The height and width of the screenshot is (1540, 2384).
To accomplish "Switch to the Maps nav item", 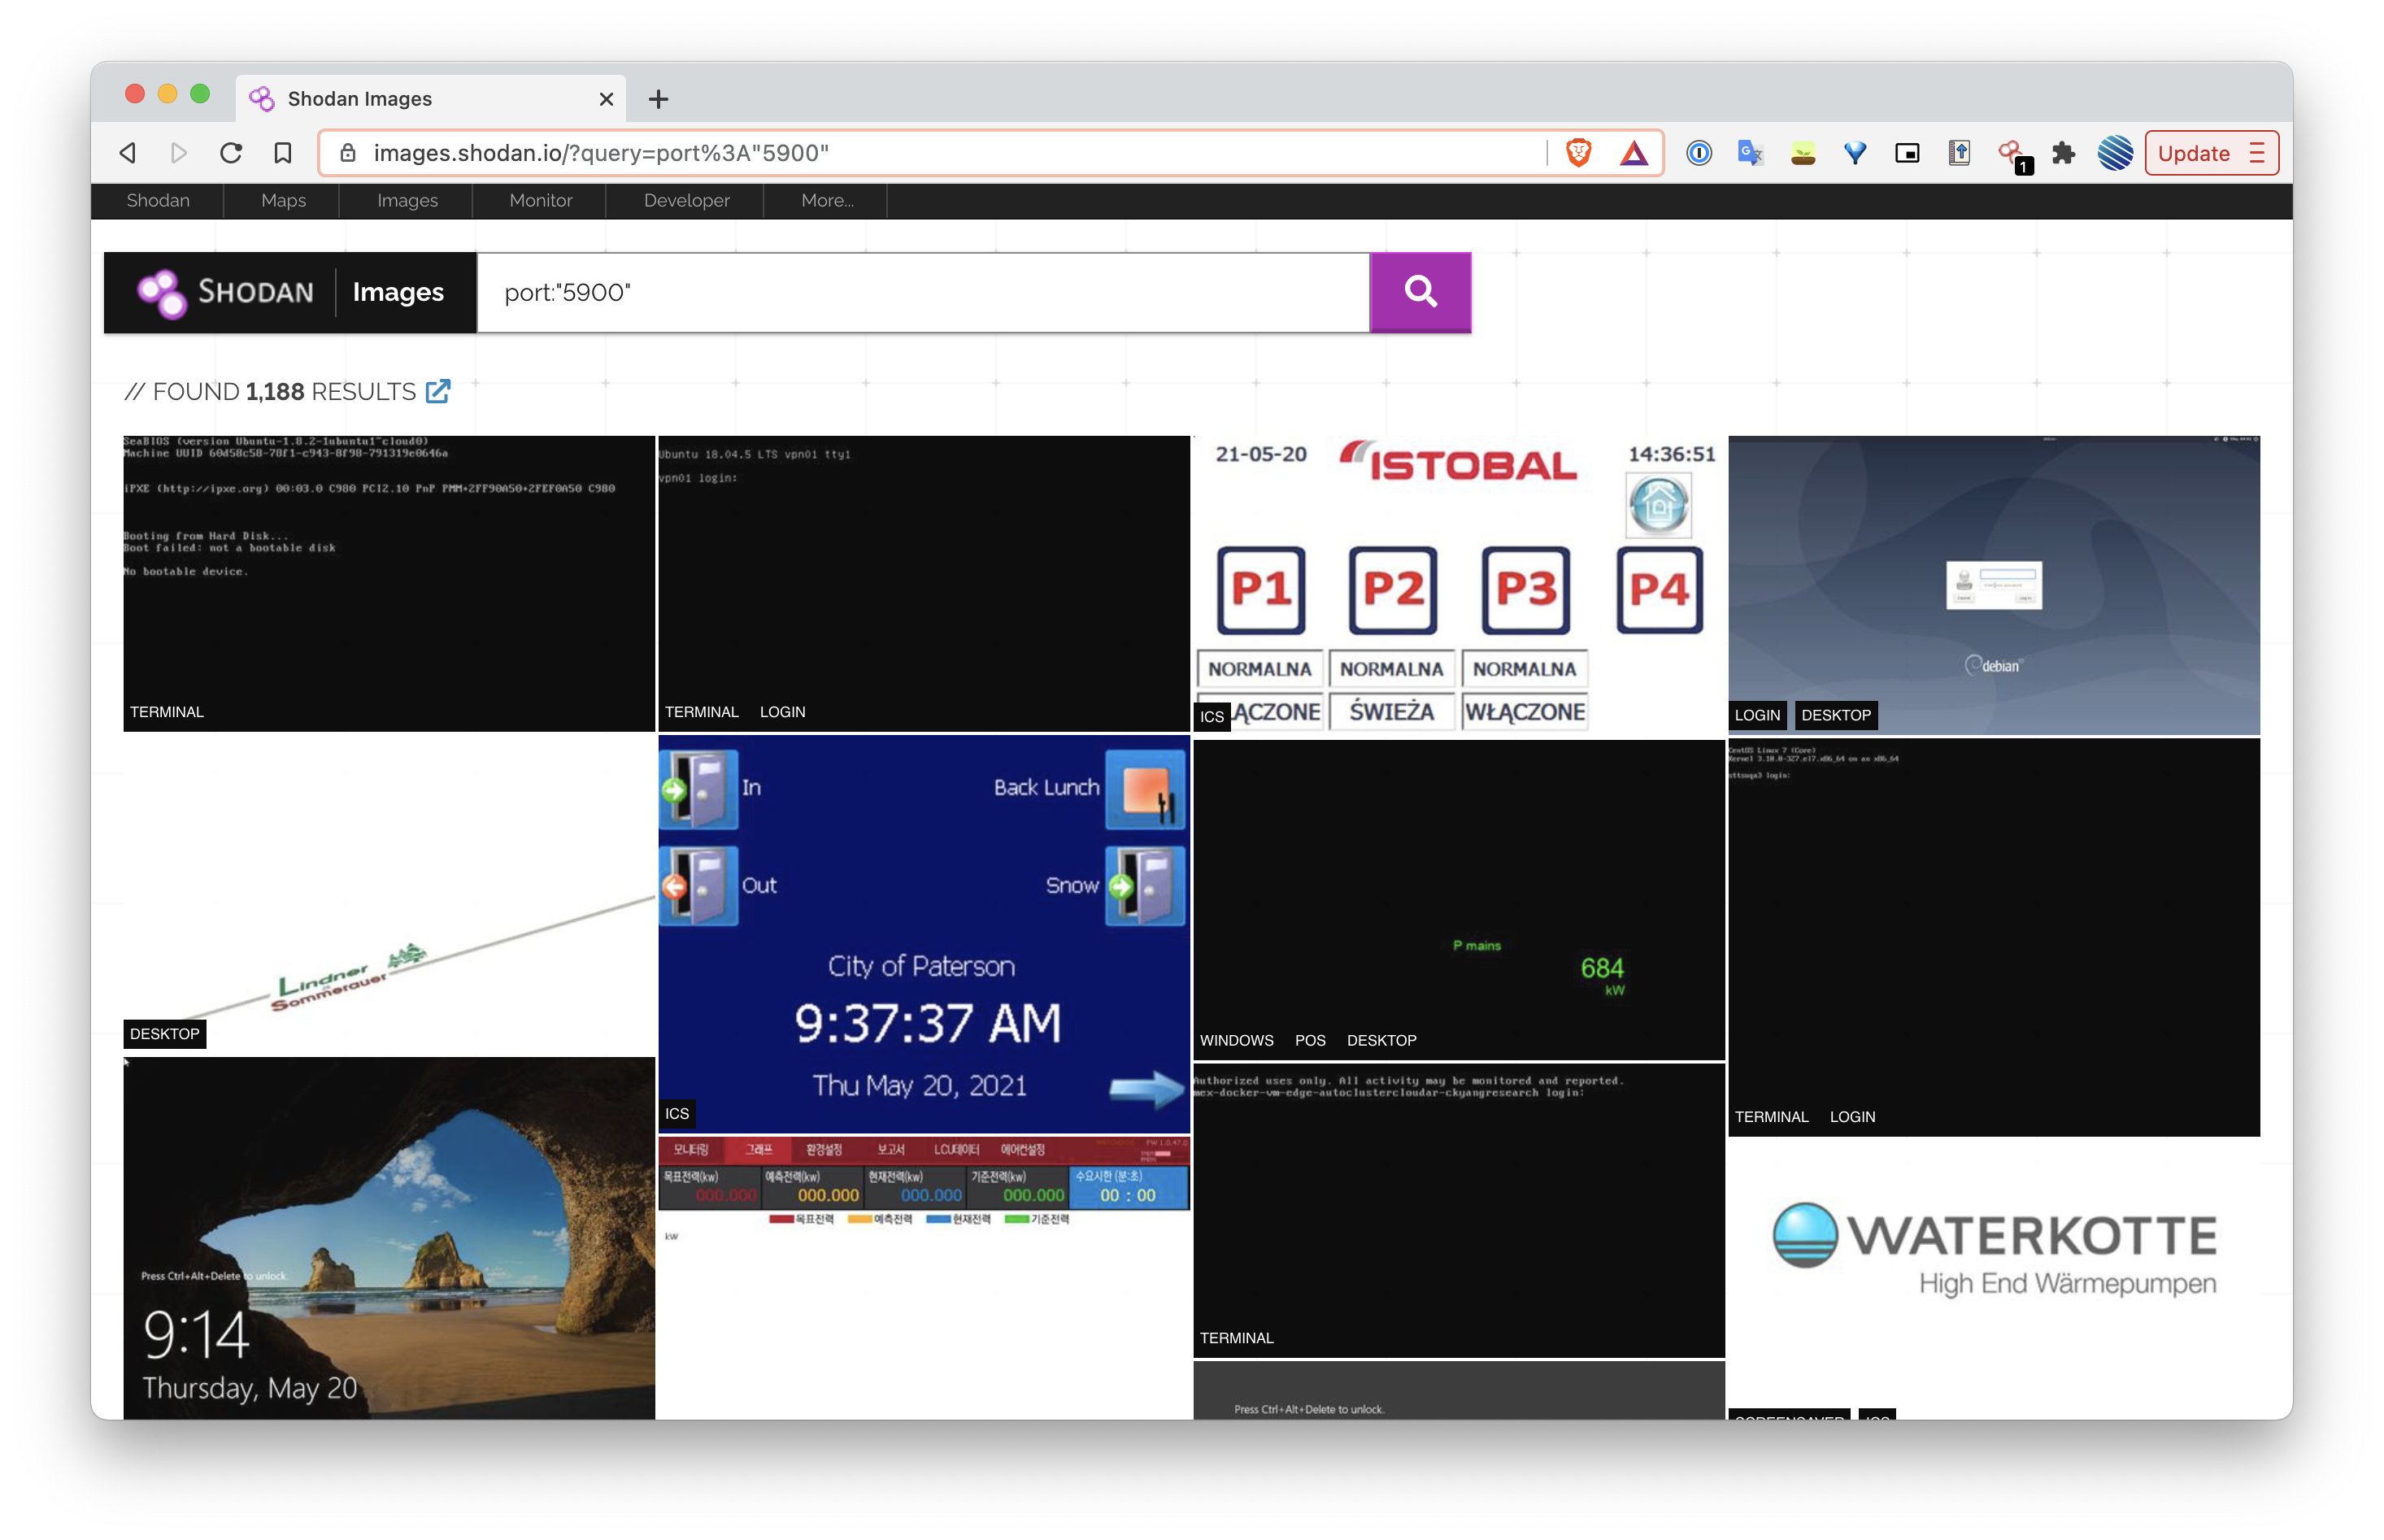I will 283,200.
